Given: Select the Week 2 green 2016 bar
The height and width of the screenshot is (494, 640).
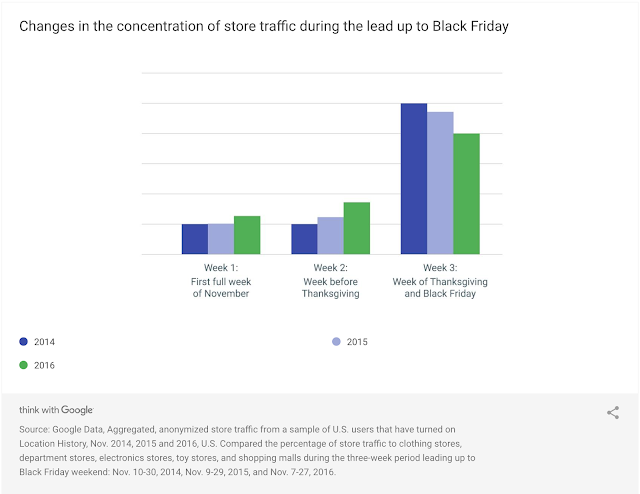Looking at the screenshot, I should click(356, 228).
